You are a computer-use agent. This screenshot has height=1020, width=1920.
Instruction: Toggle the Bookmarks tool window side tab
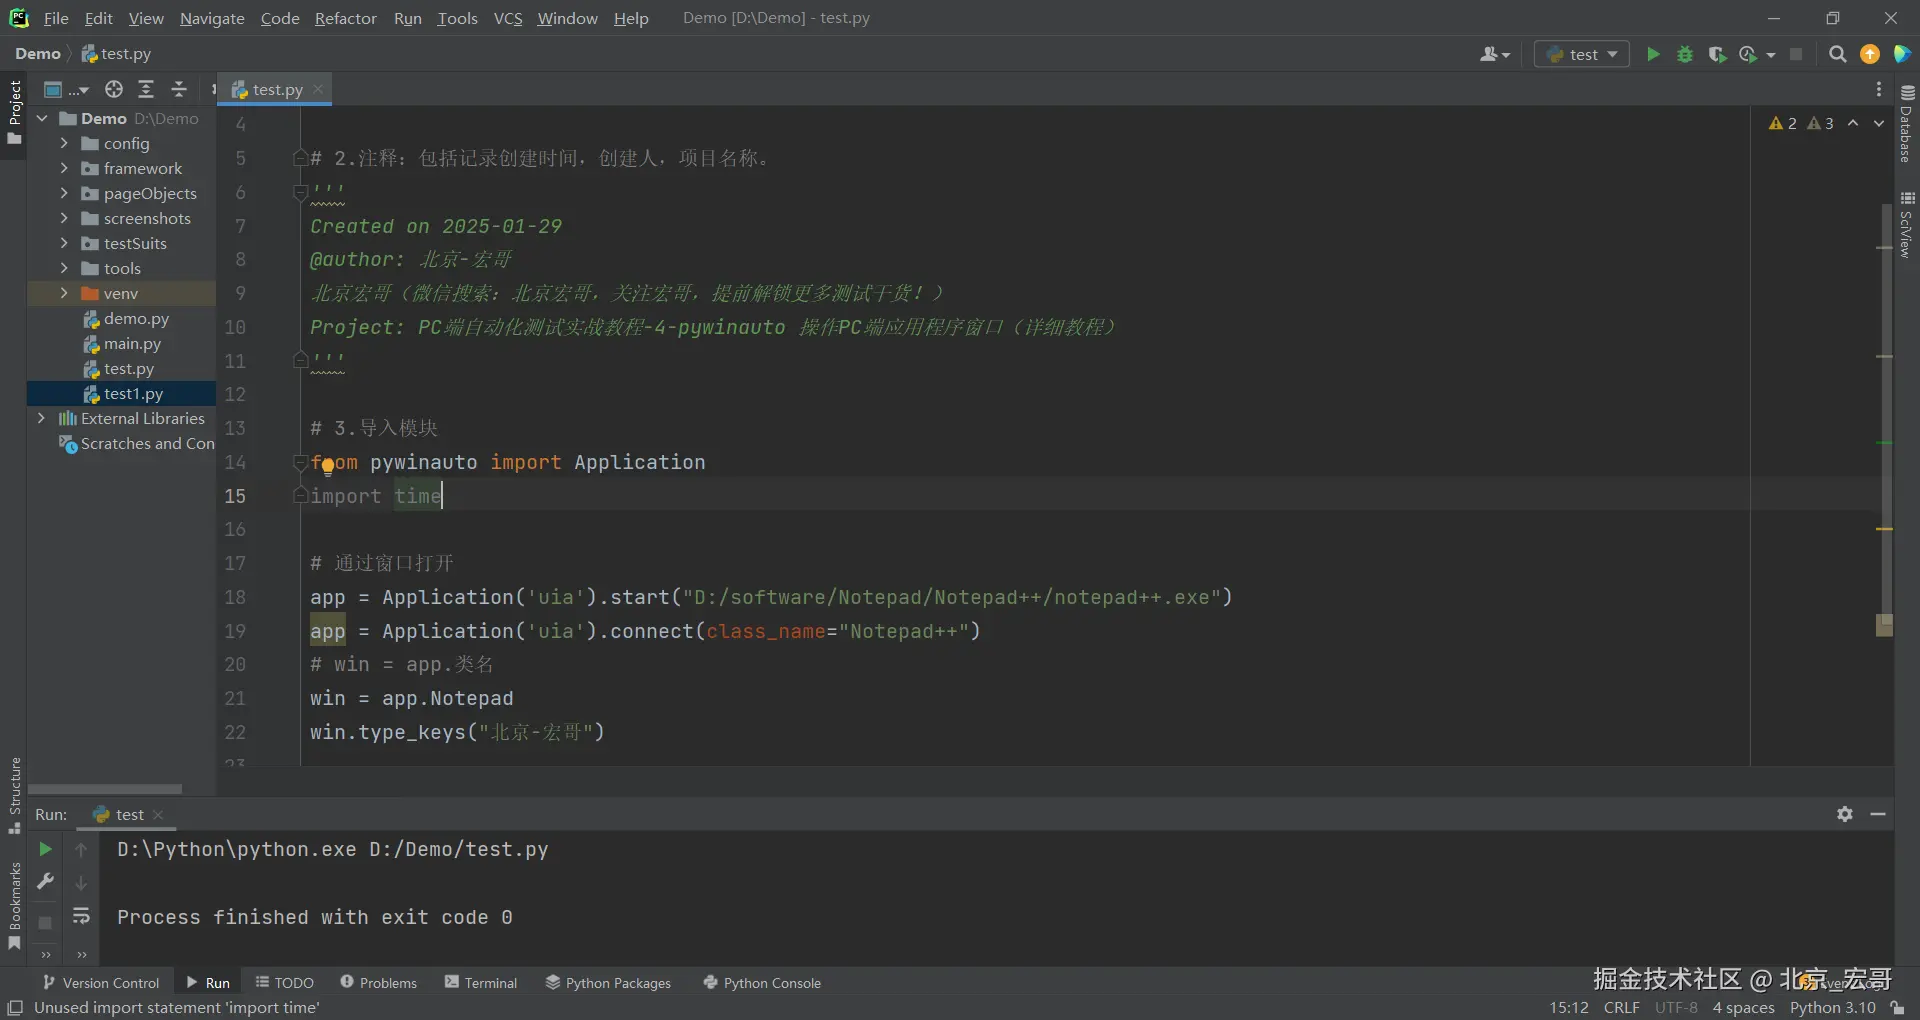coord(14,906)
